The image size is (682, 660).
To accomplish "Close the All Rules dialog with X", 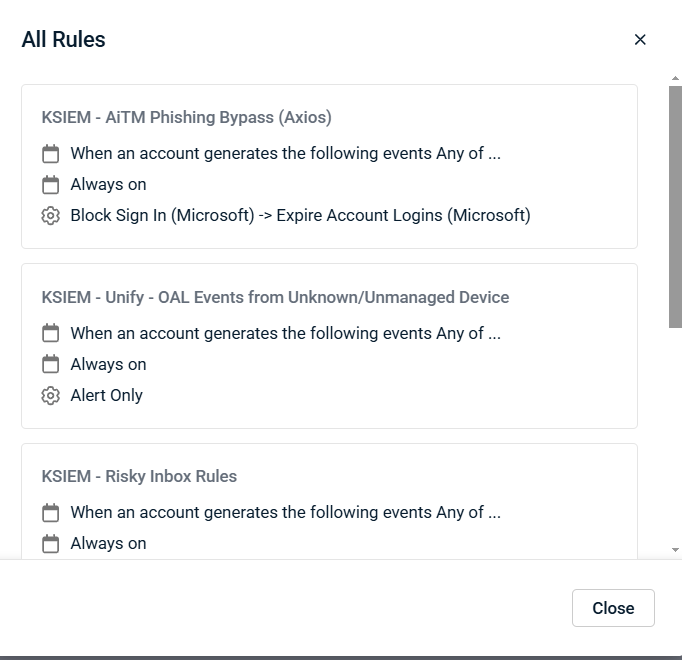I will pos(640,40).
